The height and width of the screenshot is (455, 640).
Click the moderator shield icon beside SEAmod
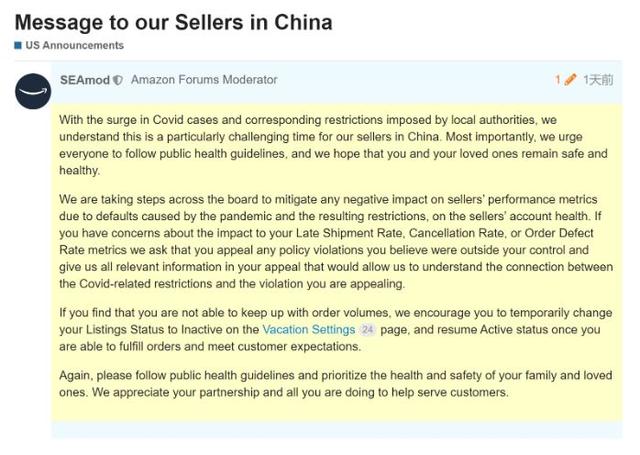(118, 80)
